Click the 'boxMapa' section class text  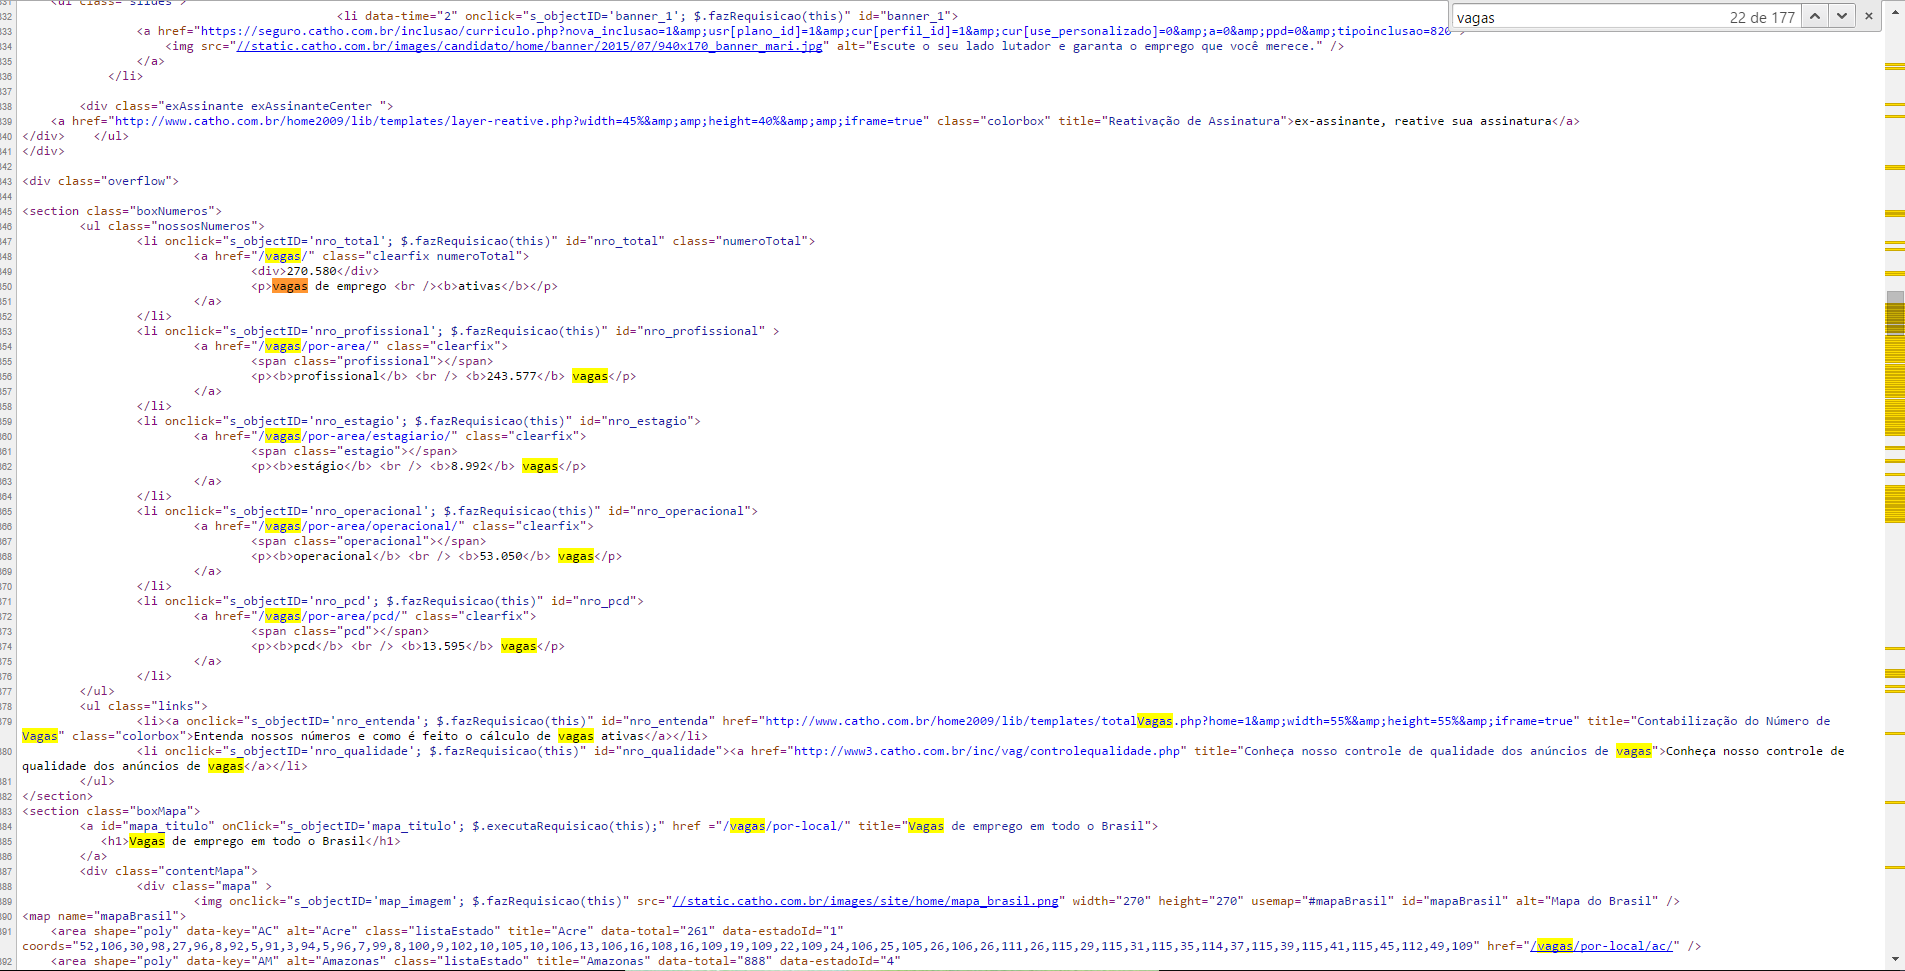[161, 811]
